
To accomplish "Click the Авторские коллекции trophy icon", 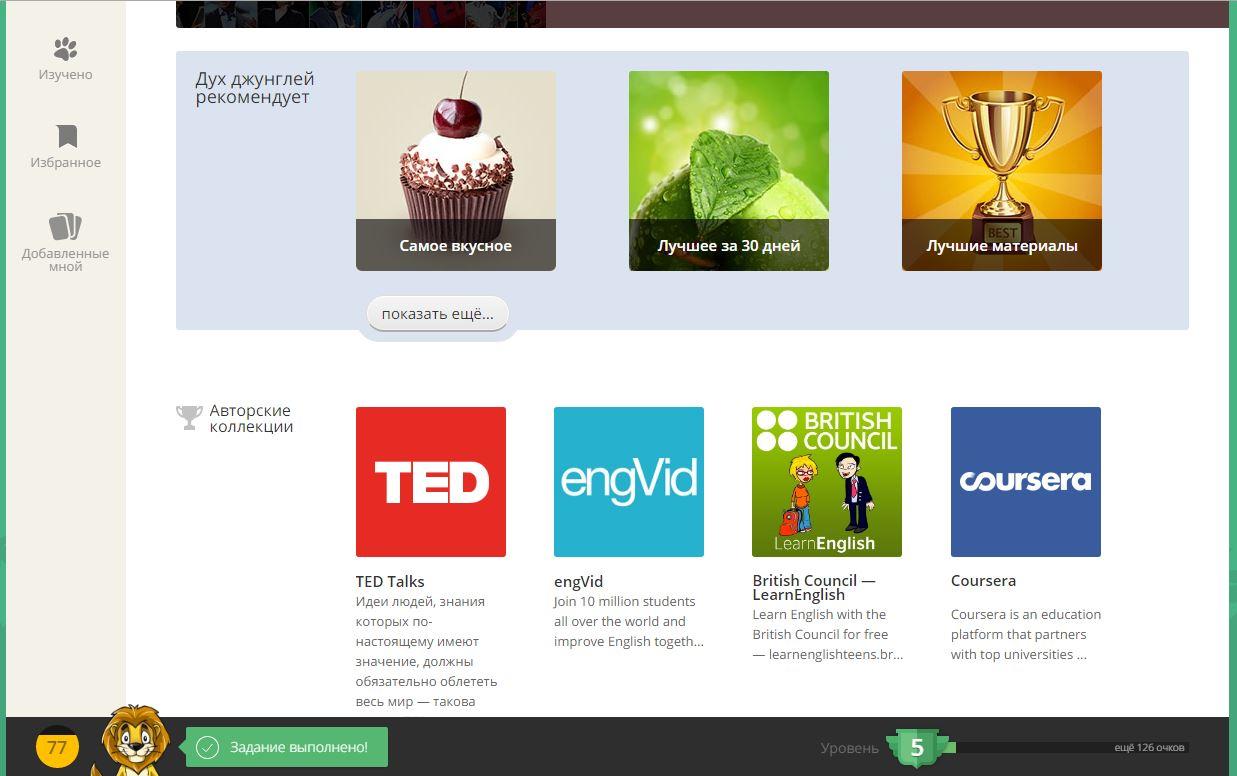I will 189,418.
